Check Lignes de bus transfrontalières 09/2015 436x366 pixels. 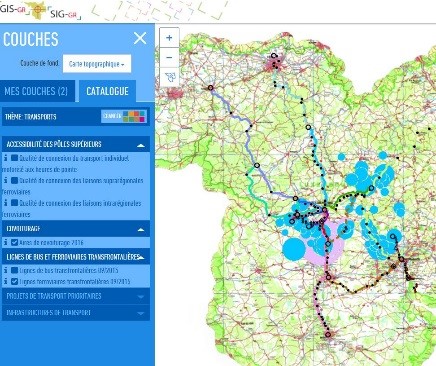[15, 270]
